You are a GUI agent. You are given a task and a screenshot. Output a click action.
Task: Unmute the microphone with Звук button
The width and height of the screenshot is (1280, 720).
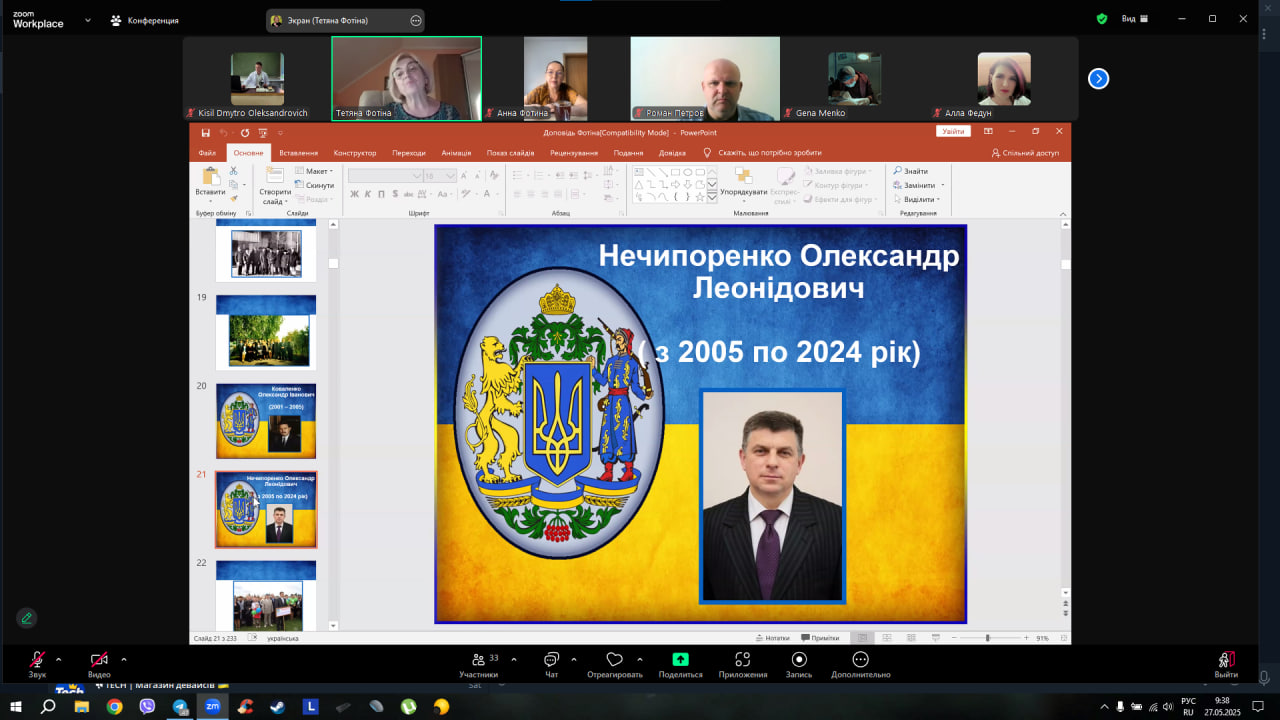(37, 660)
